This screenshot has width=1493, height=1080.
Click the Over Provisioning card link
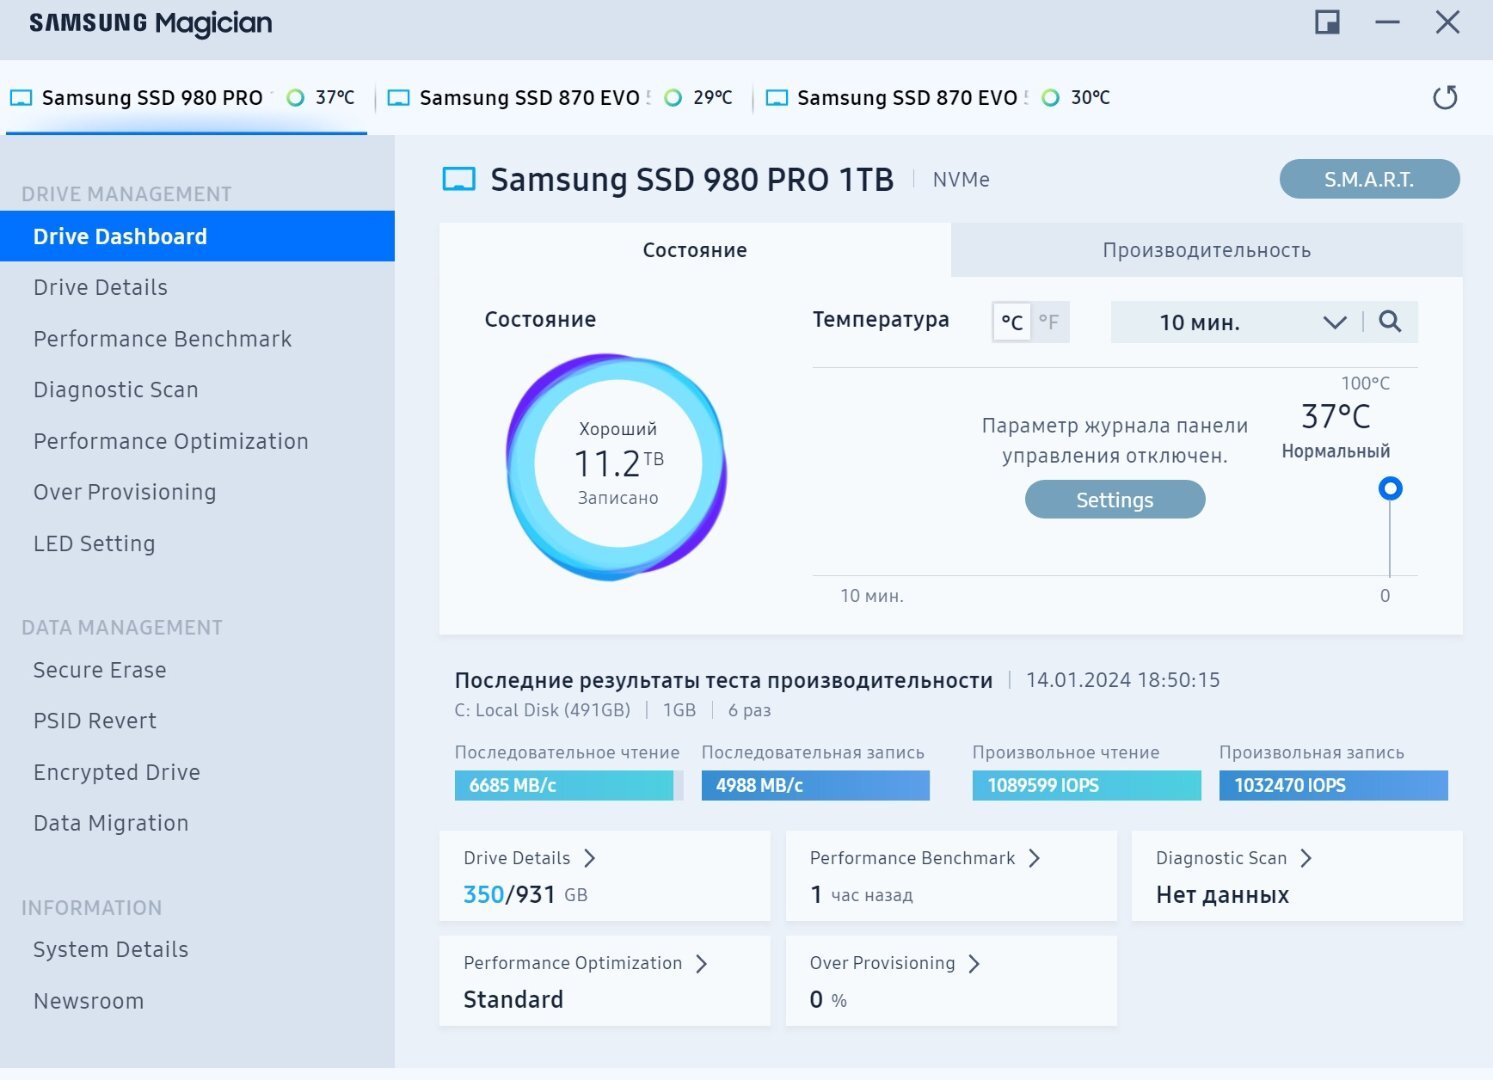click(x=883, y=963)
